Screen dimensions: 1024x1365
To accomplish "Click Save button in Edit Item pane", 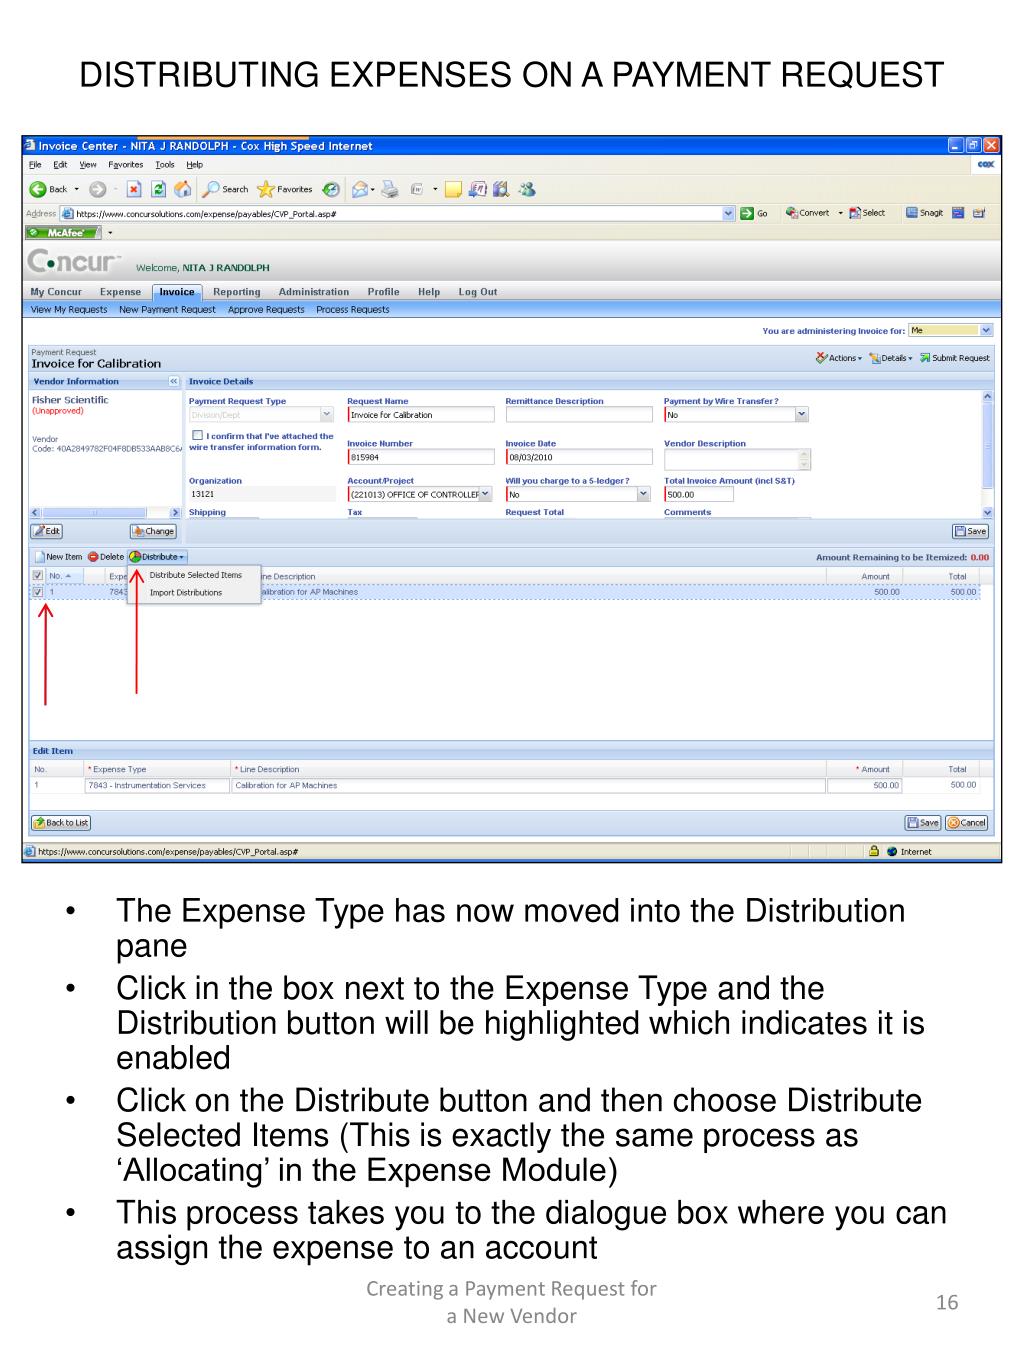I will (923, 823).
